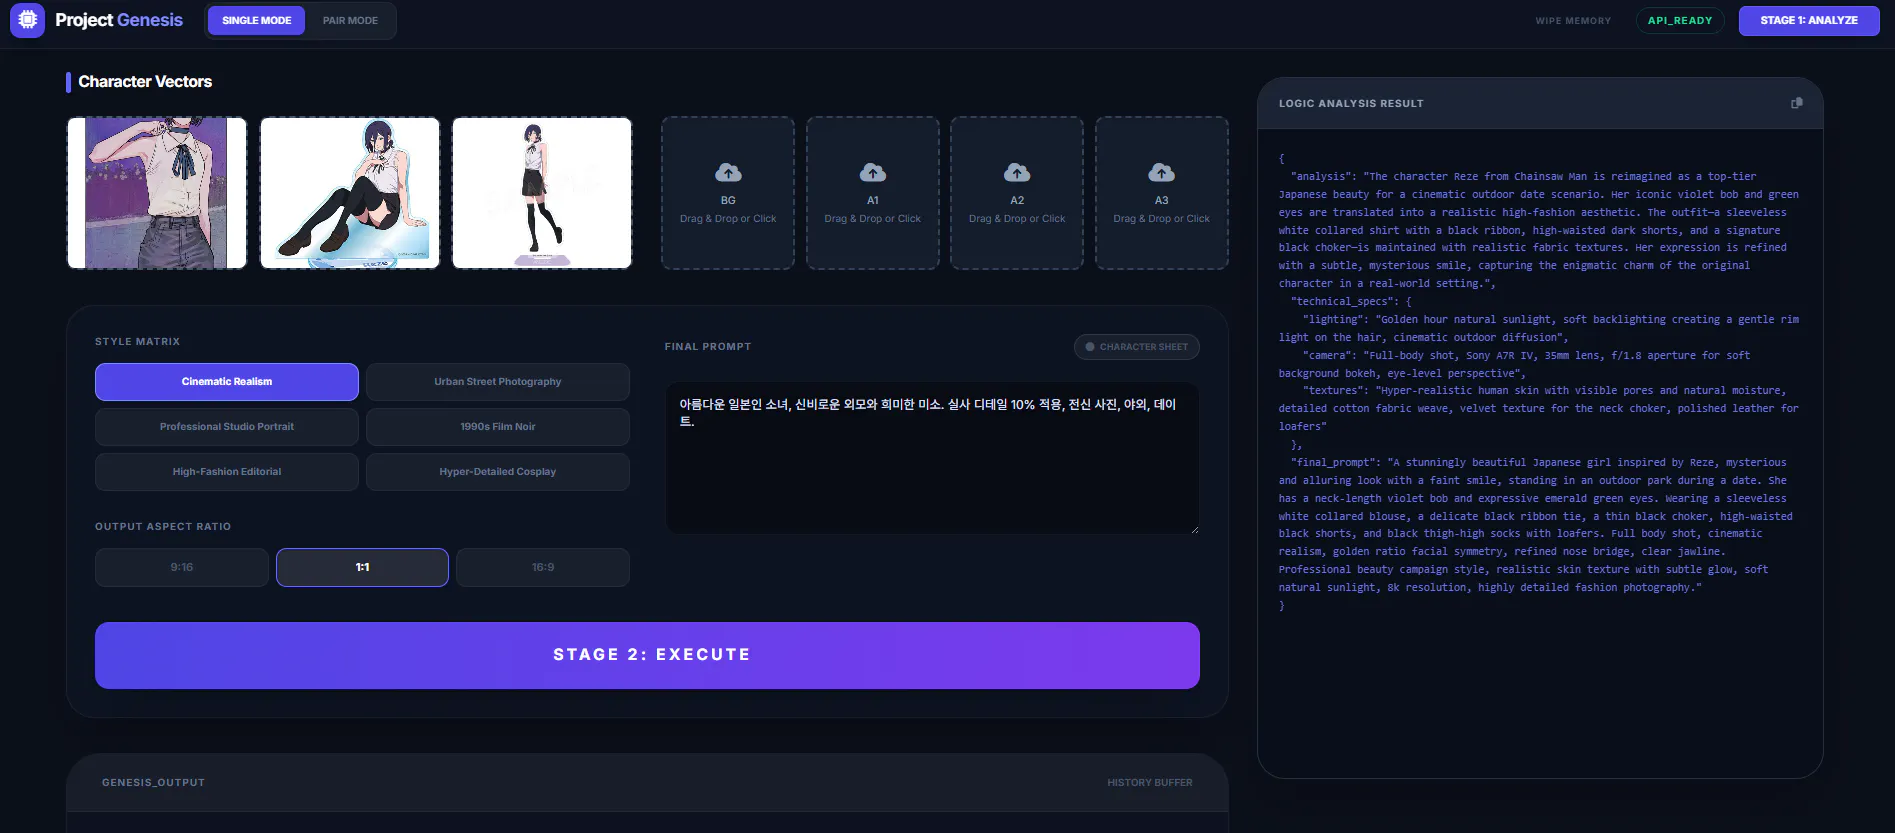Screen dimensions: 1895x833
Task: Switch to Pair Mode
Action: click(x=350, y=20)
